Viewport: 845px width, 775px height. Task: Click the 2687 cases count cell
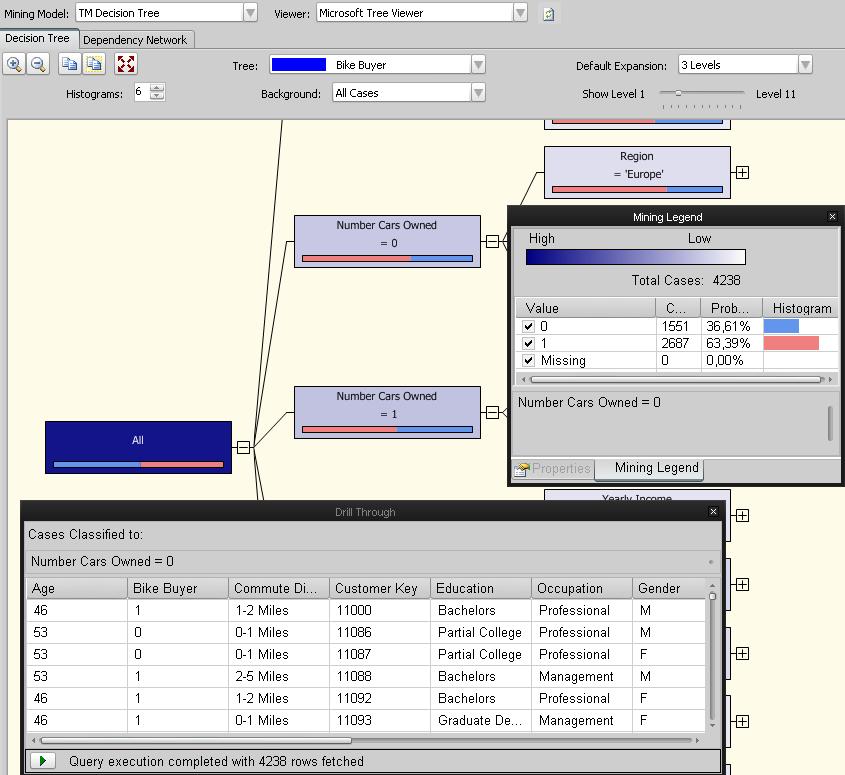coord(678,343)
